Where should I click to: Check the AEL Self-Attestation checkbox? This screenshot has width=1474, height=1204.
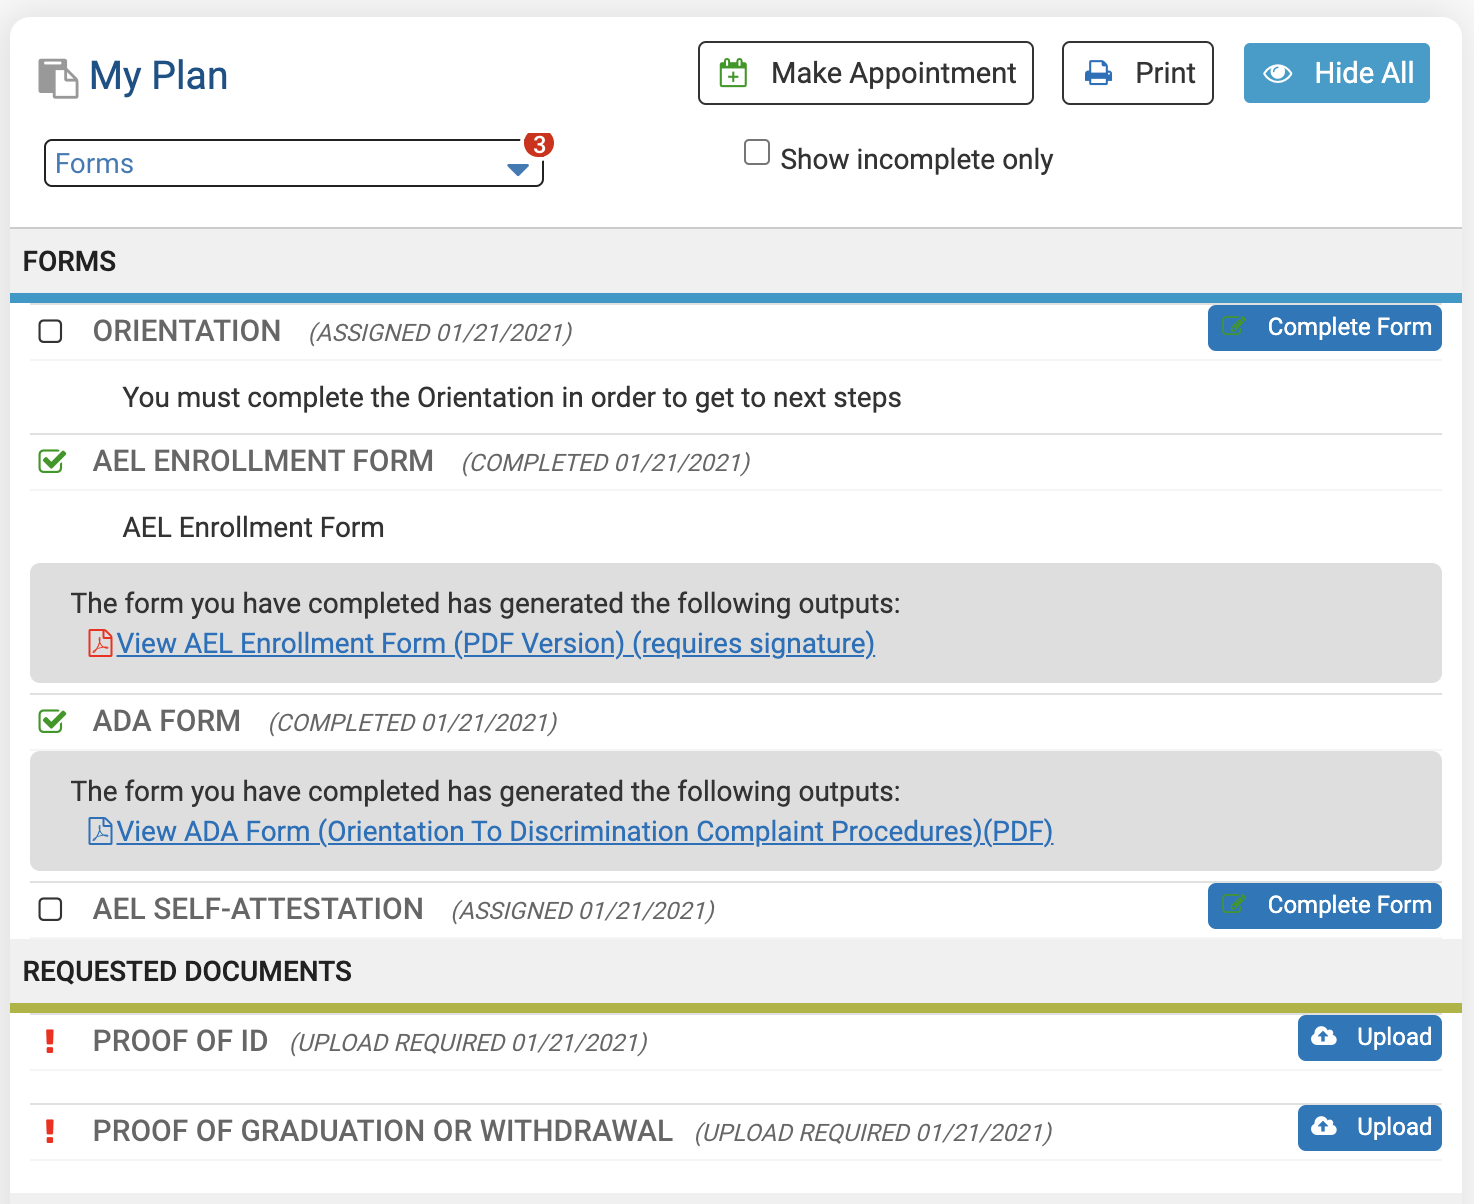[50, 909]
